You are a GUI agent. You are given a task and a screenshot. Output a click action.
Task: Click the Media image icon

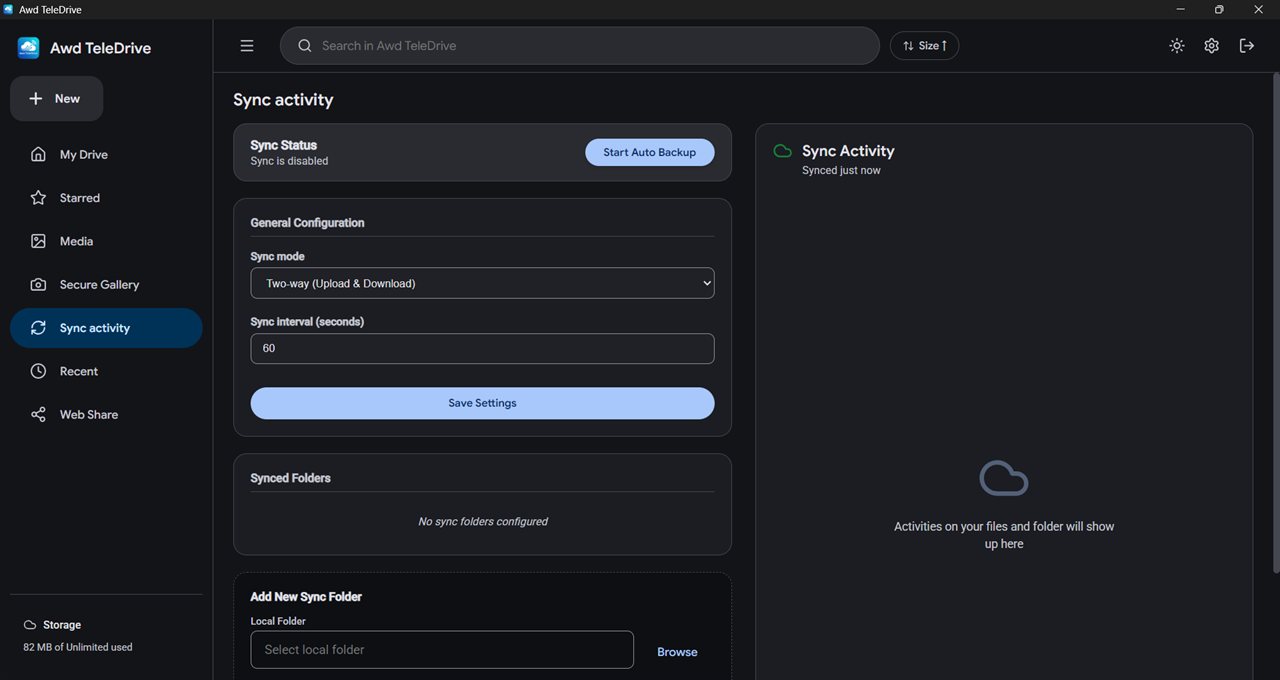pos(38,241)
